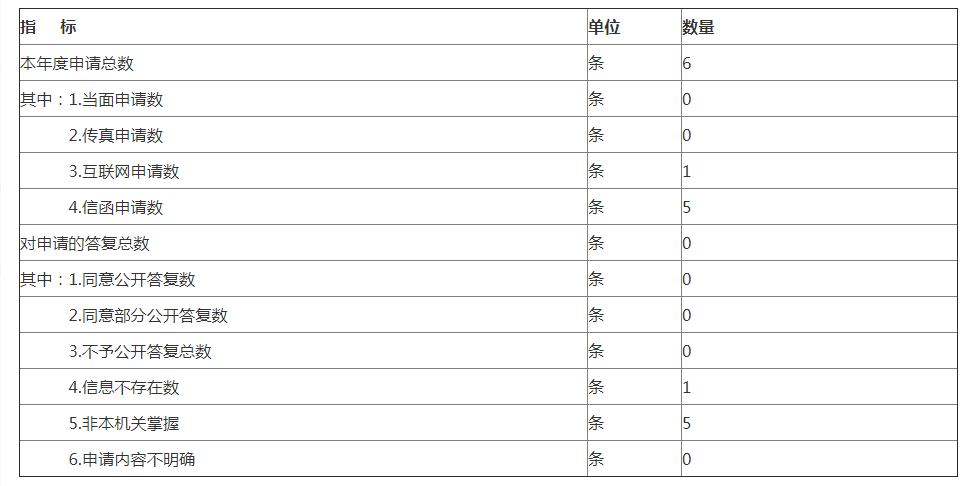Image resolution: width=978 pixels, height=486 pixels.
Task: Select the 本年度申请总数 row label
Action: tap(77, 63)
